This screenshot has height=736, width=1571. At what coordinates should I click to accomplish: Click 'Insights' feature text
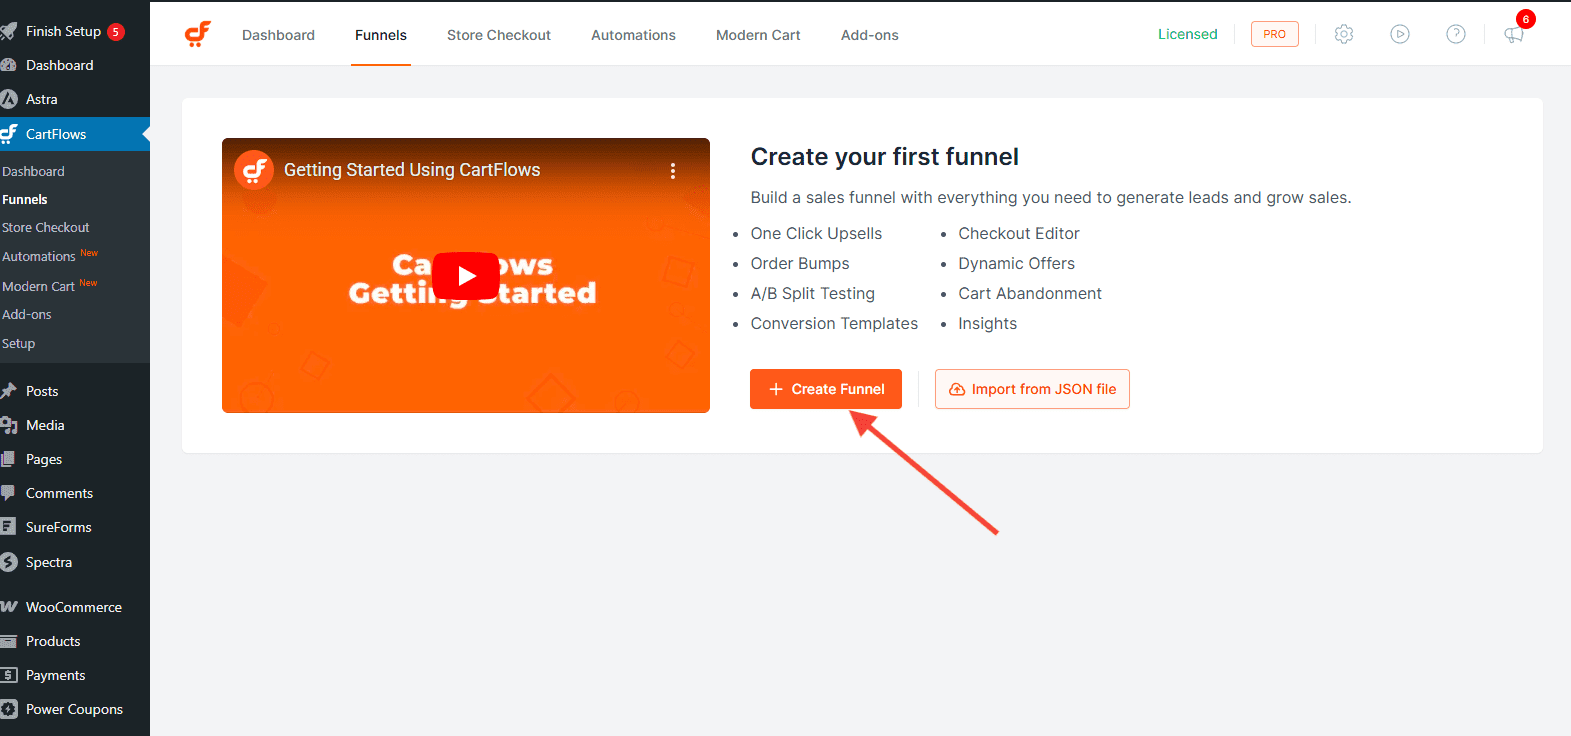pyautogui.click(x=988, y=323)
